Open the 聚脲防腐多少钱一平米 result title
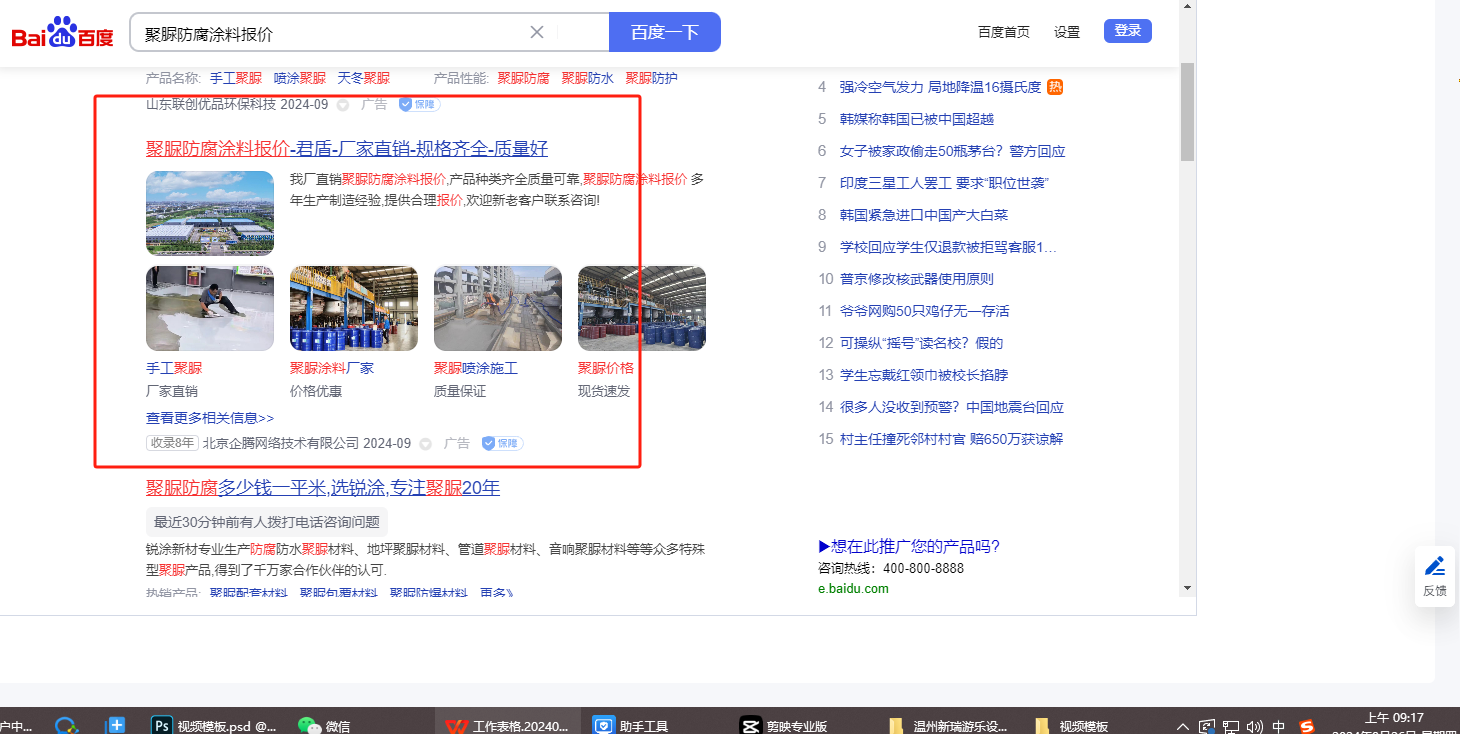The width and height of the screenshot is (1460, 734). pos(323,488)
